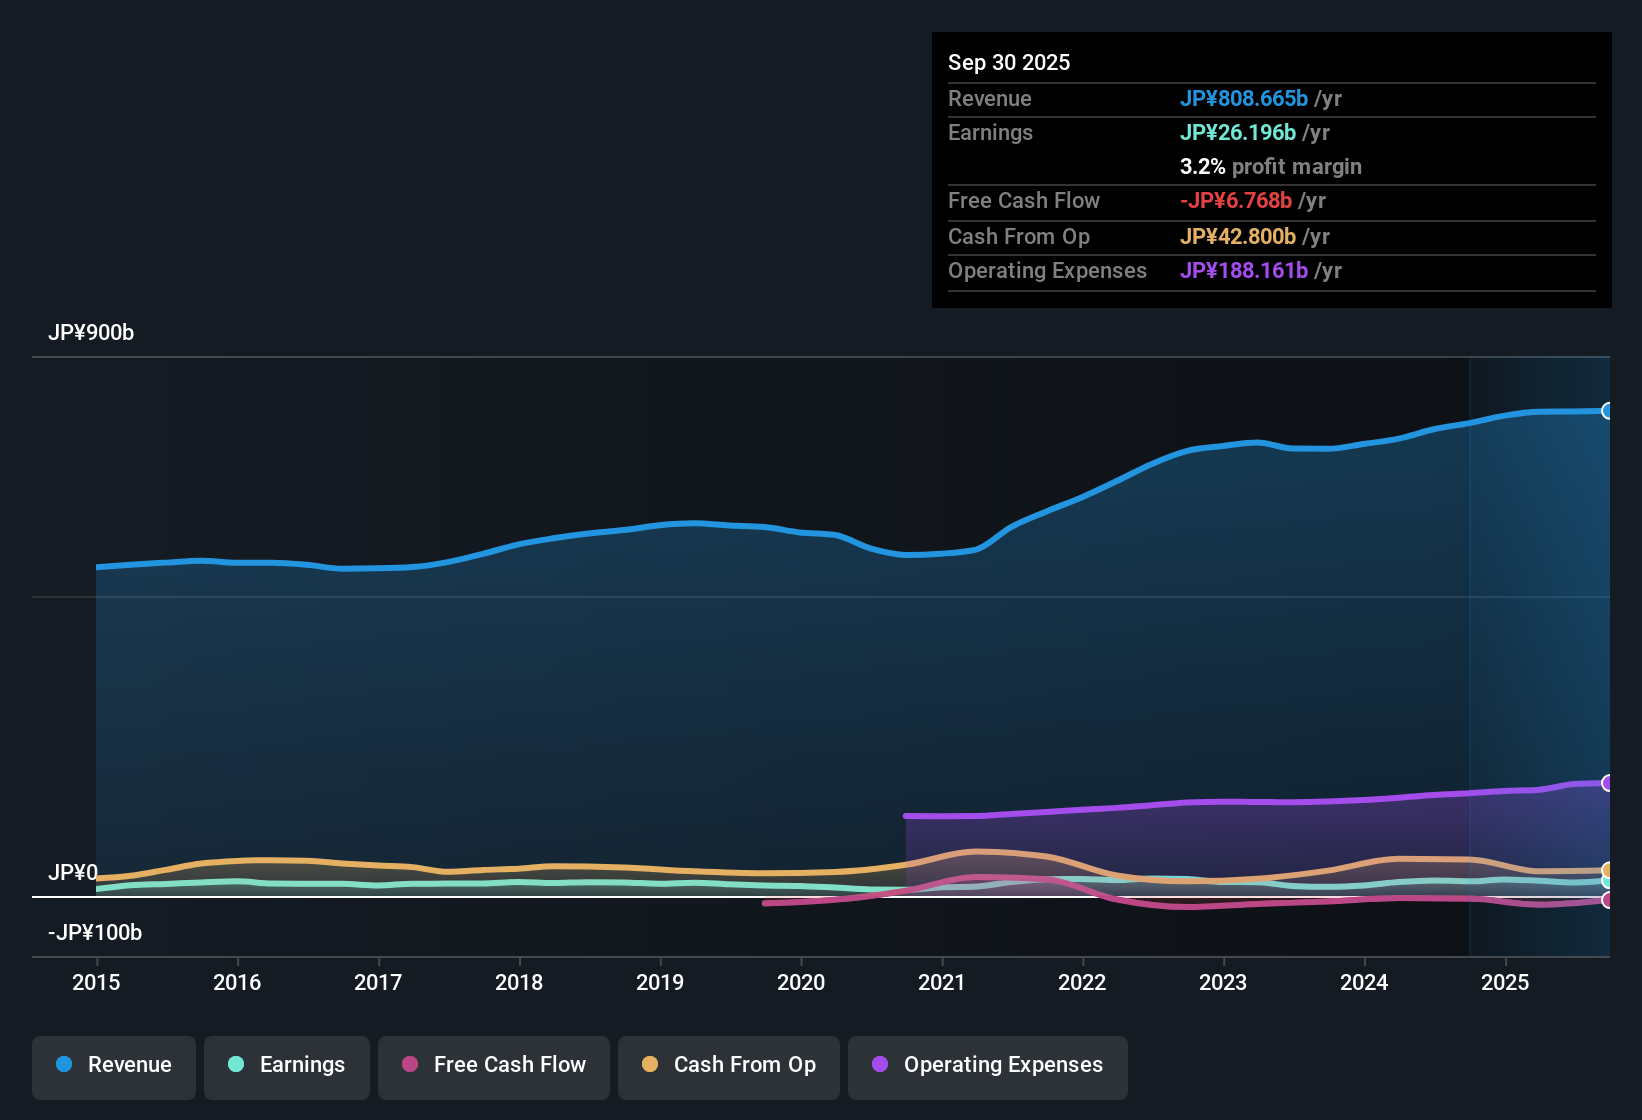The height and width of the screenshot is (1120, 1642).
Task: Toggle Operating Expenses series off
Action: point(987,1065)
